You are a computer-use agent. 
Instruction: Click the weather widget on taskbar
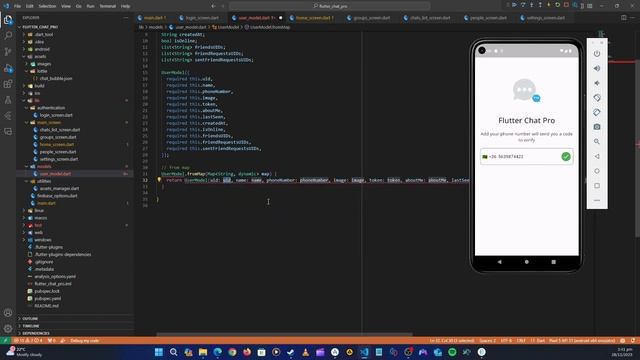click(24, 352)
